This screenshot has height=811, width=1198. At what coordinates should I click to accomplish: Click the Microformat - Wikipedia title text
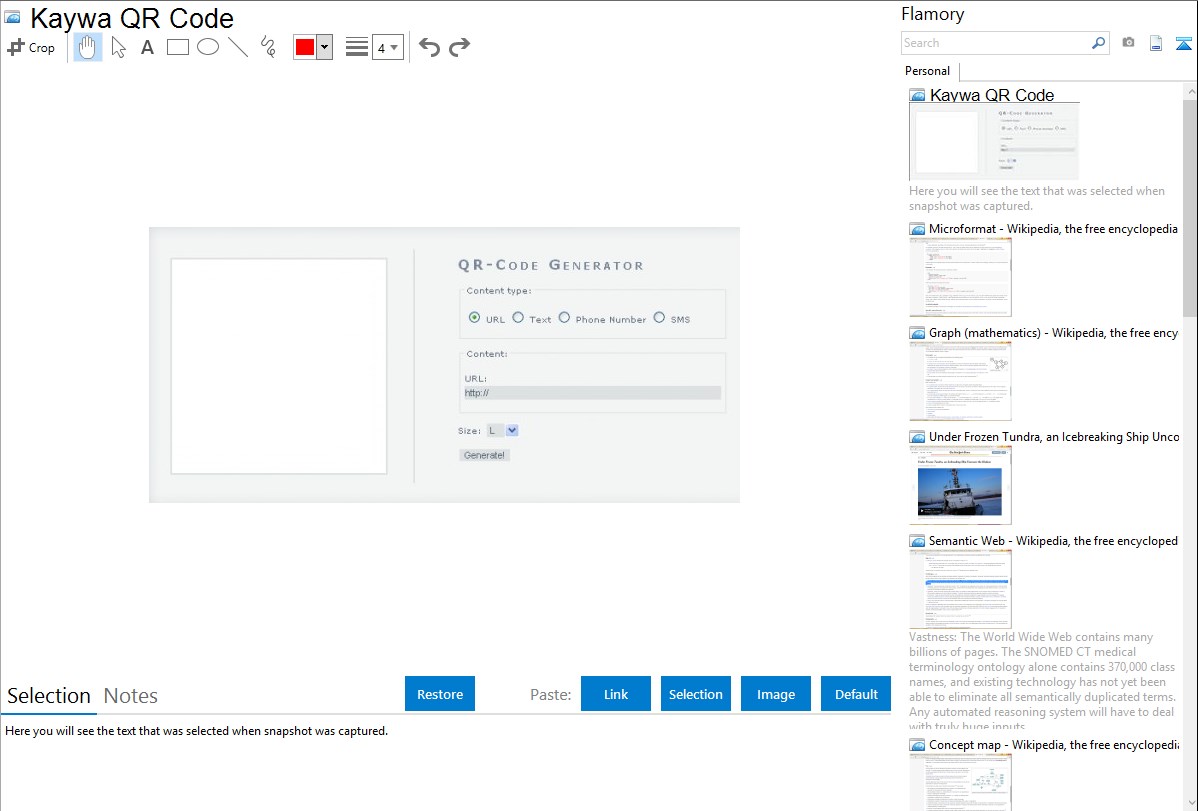point(1053,229)
